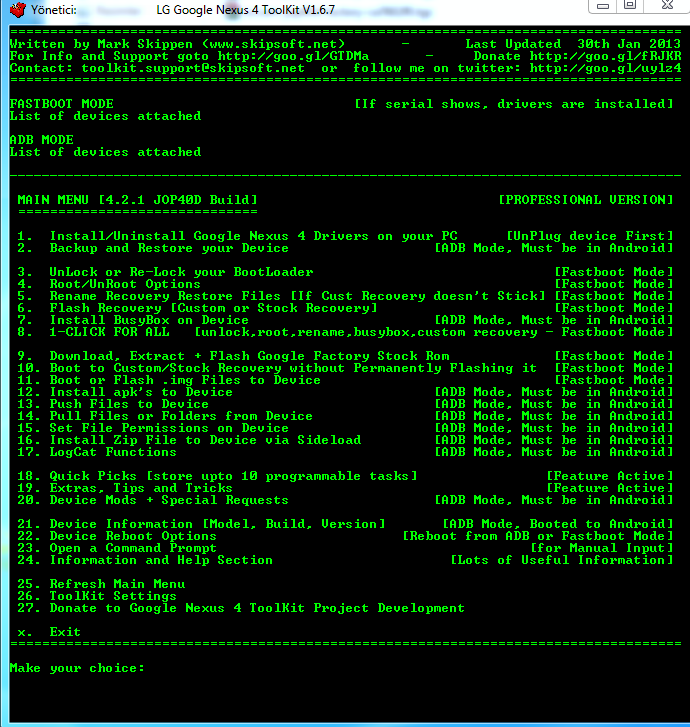This screenshot has height=727, width=690.
Task: Maximize the Nexus 4 ToolKit window
Action: tap(630, 6)
